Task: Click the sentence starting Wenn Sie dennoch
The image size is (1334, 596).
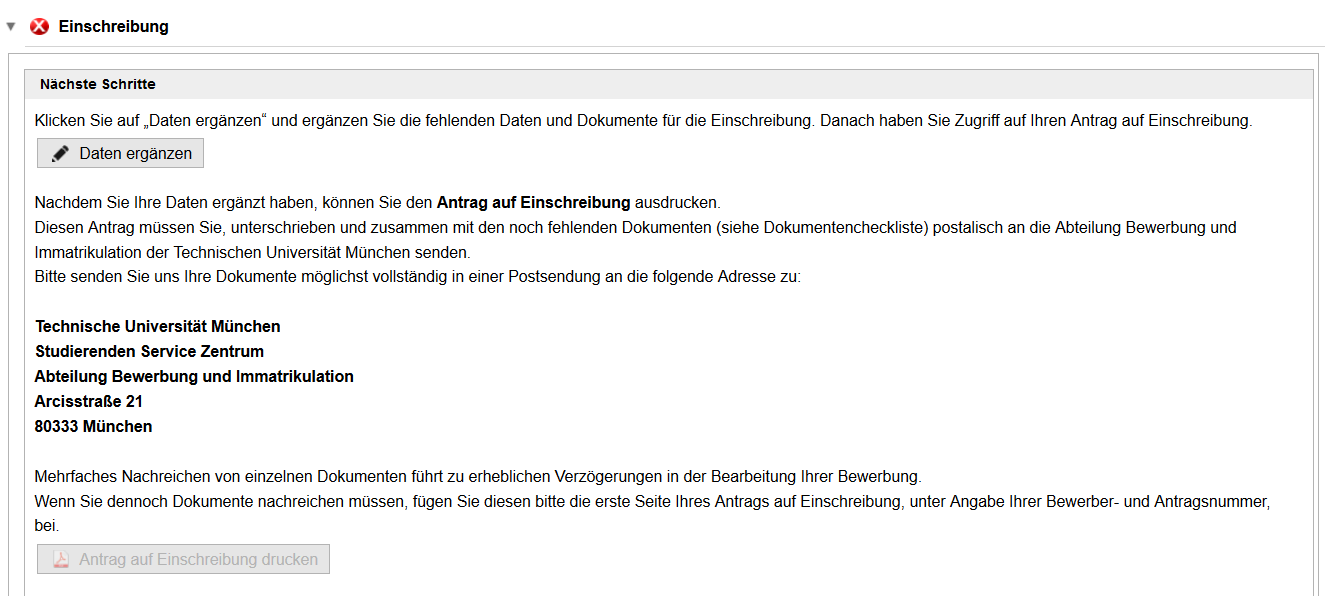Action: [652, 513]
